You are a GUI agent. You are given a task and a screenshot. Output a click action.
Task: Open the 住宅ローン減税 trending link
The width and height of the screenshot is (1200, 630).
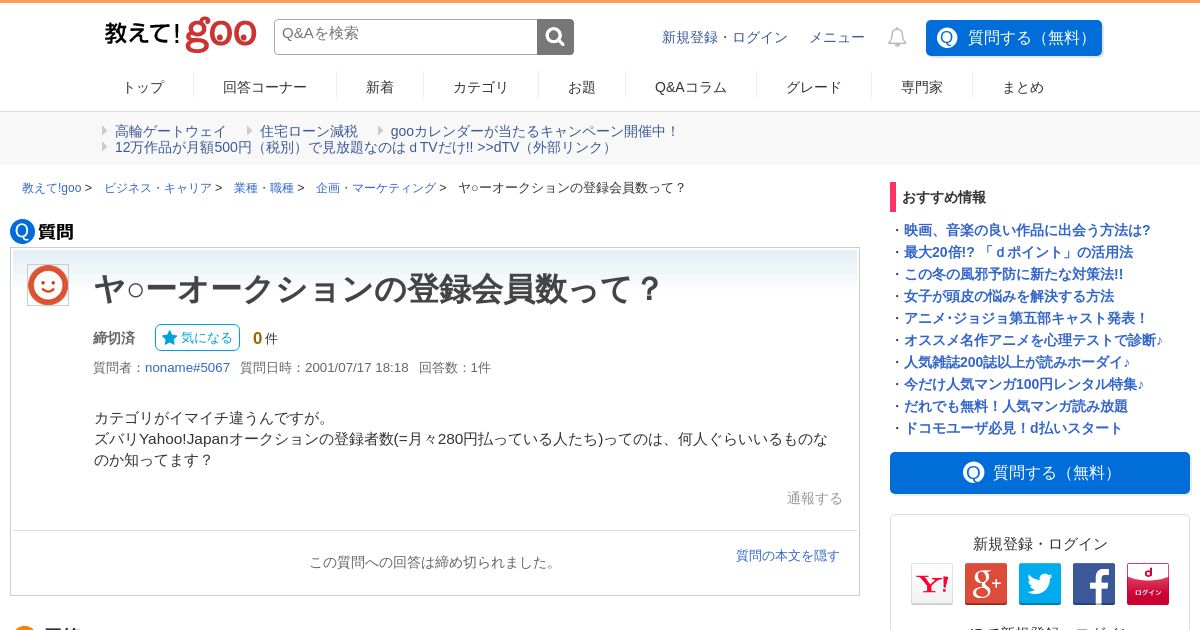click(309, 131)
